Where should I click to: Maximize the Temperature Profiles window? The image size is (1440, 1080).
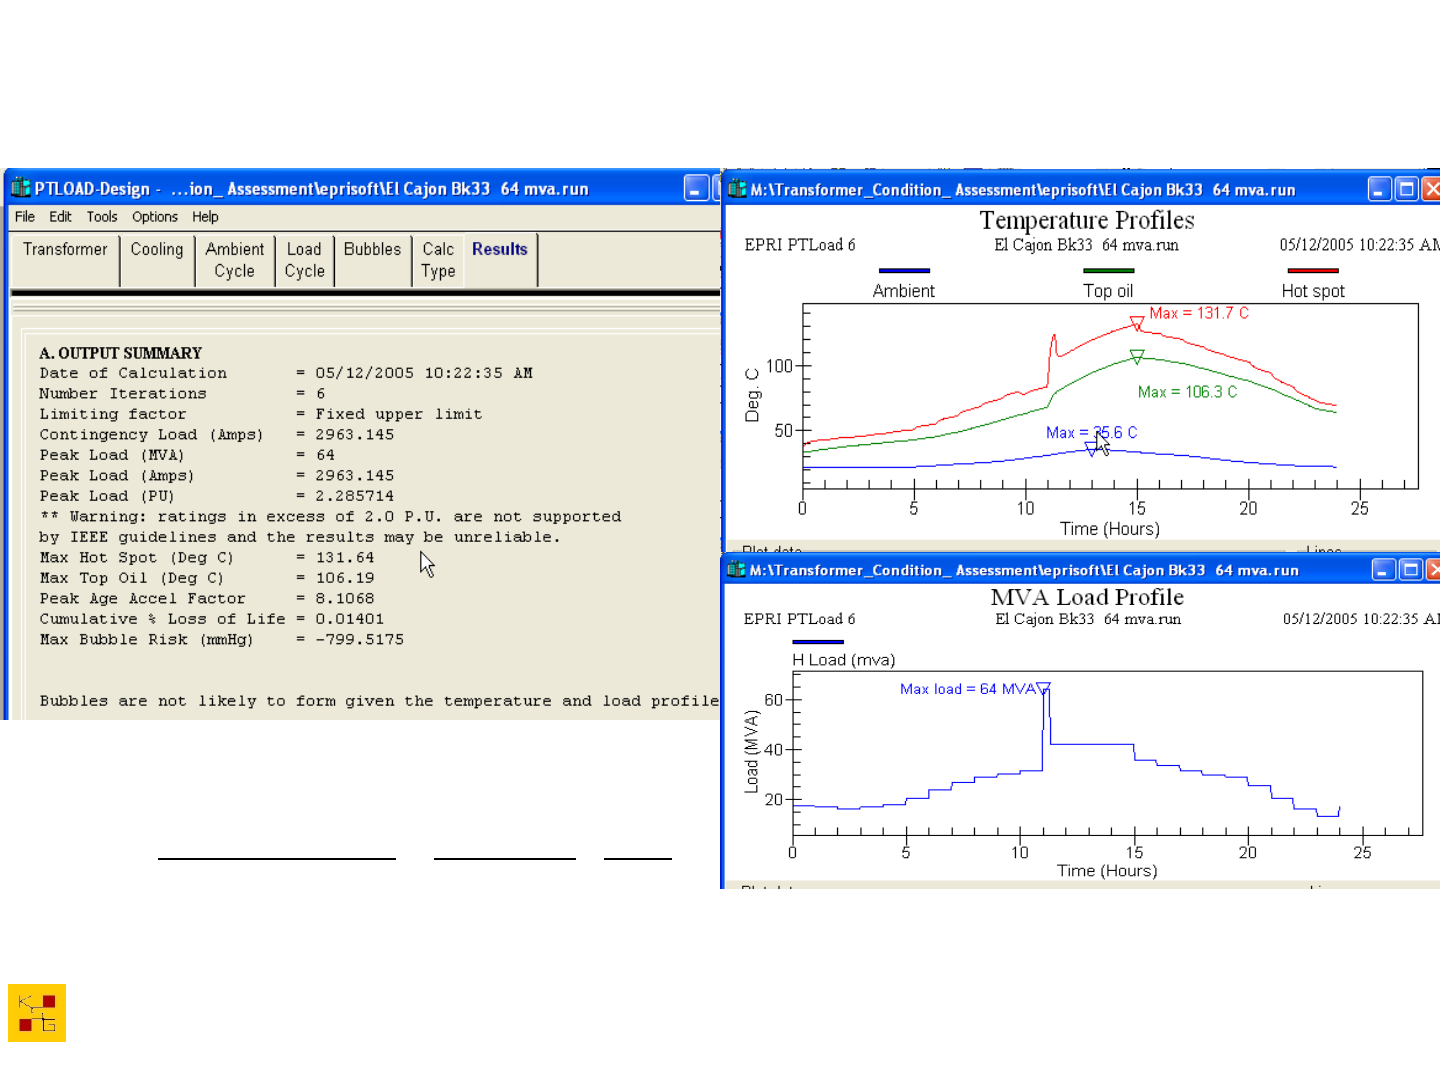pos(1406,189)
